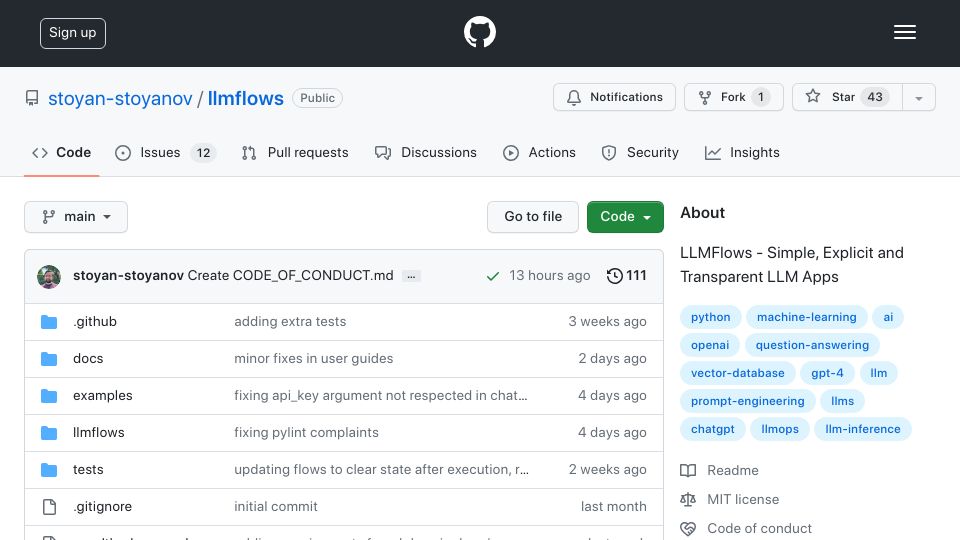
Task: Open the tests folder
Action: 88,470
